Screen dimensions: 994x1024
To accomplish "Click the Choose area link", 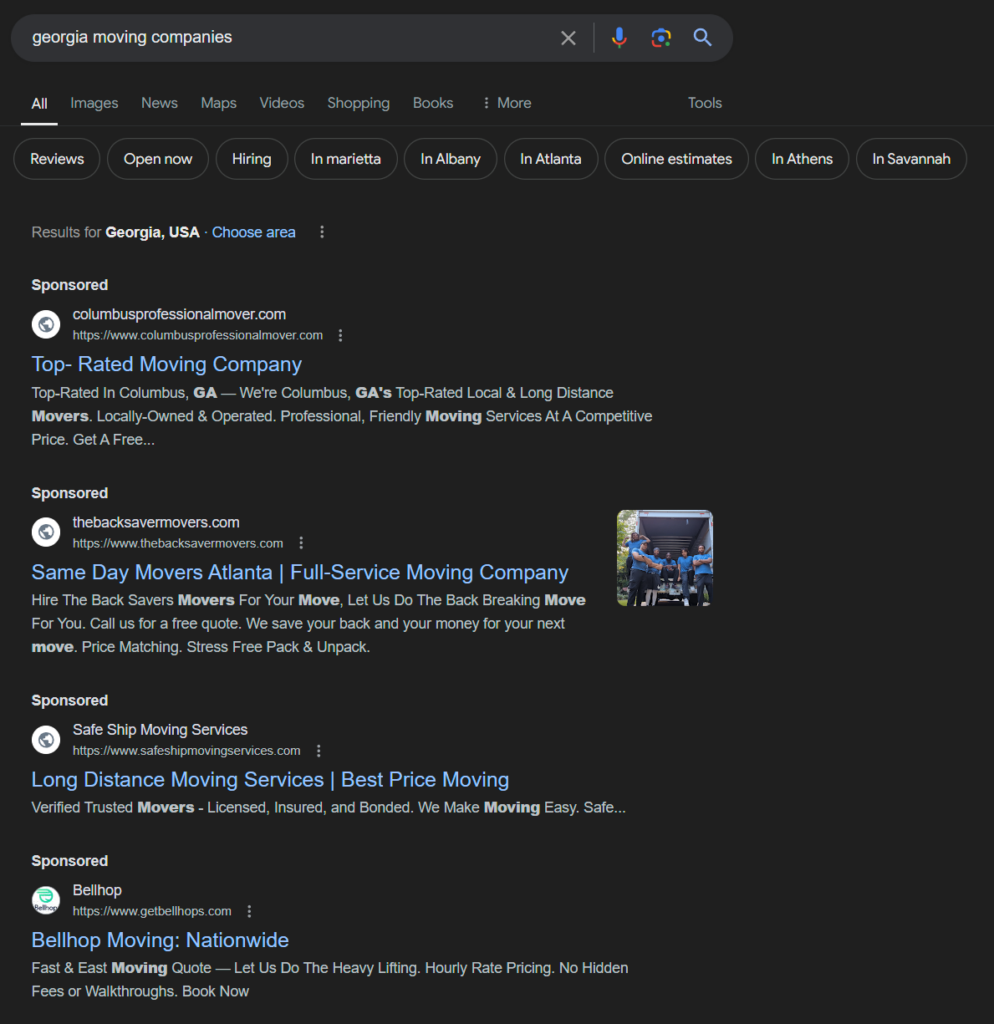I will click(253, 232).
